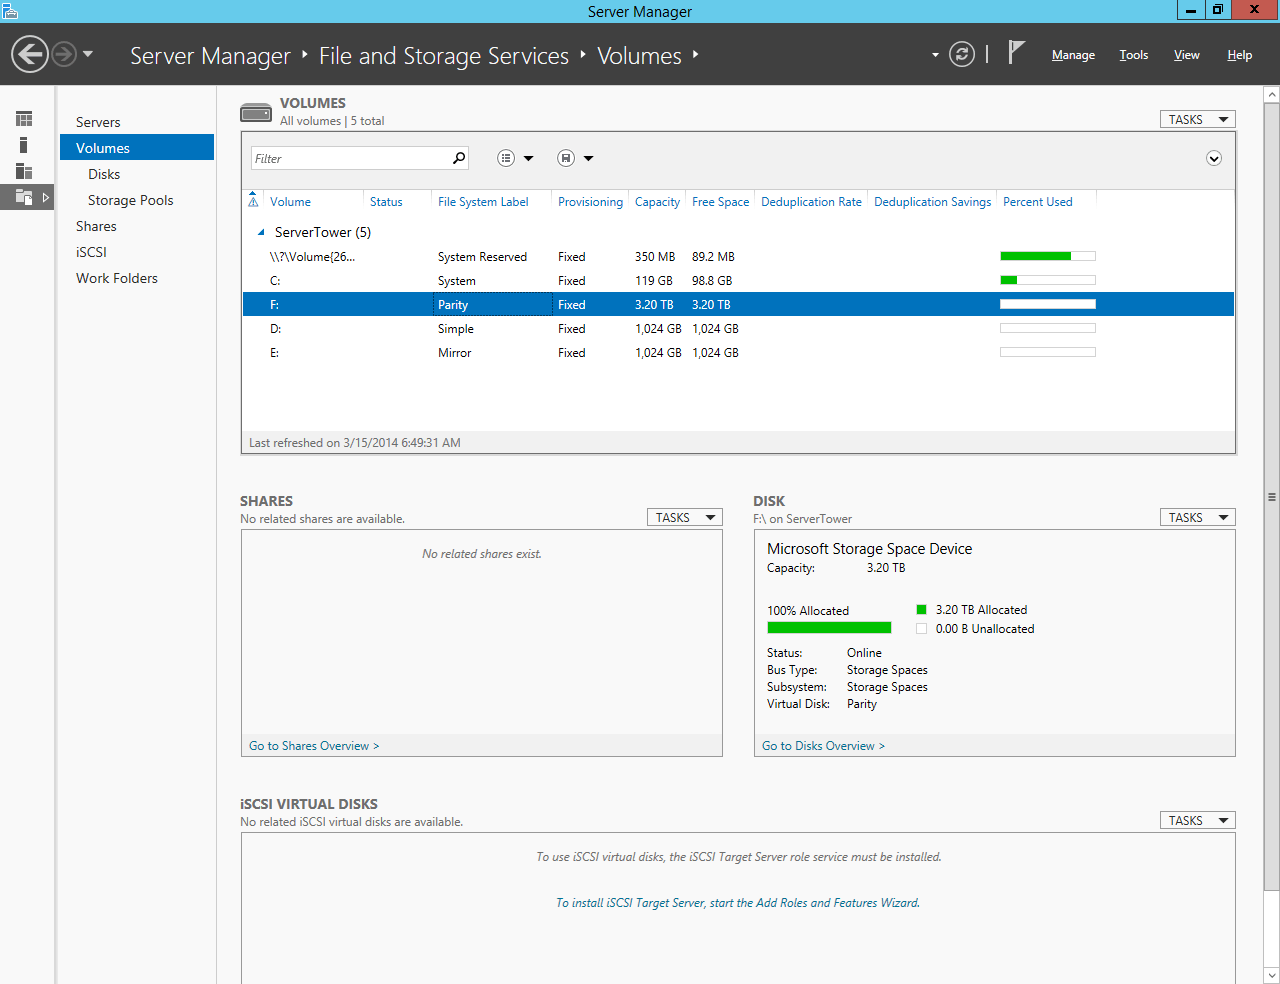Viewport: 1280px width, 984px height.
Task: Collapse the ServerTower group
Action: [262, 232]
